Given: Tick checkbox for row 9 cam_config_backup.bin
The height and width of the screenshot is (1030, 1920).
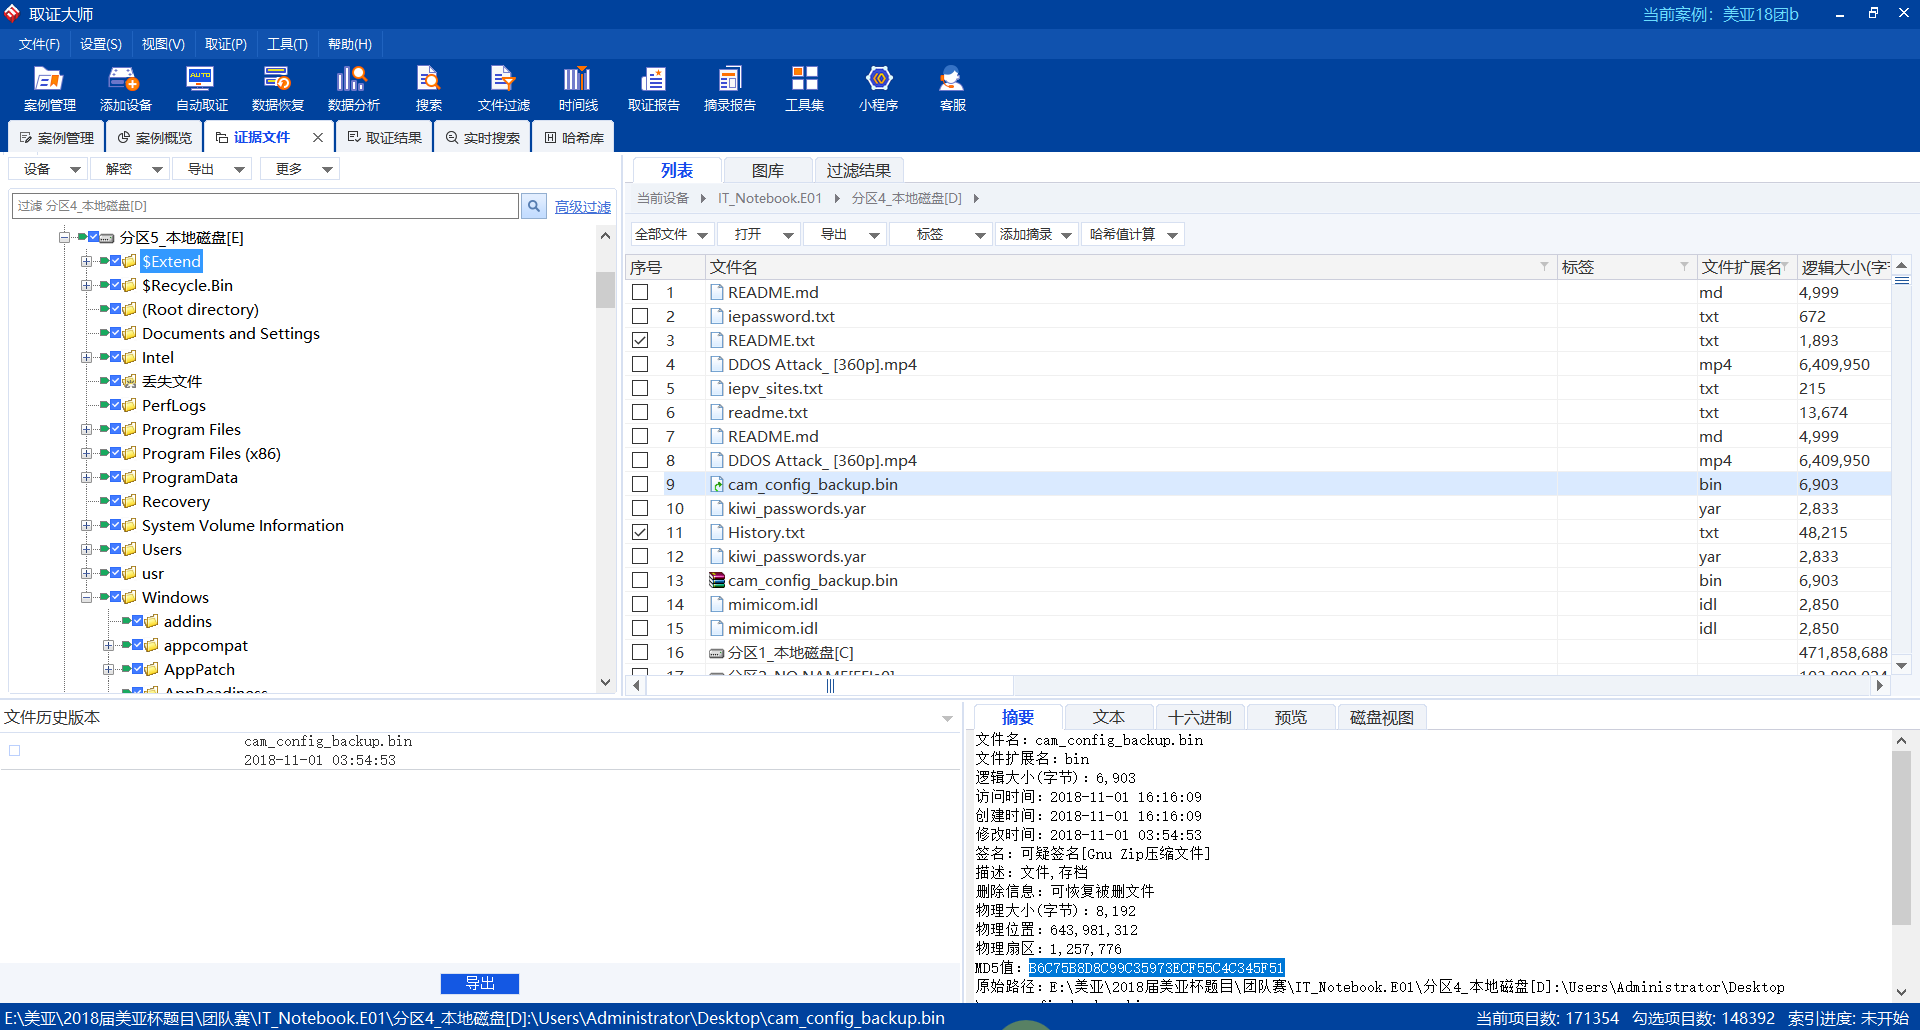Looking at the screenshot, I should (x=640, y=484).
